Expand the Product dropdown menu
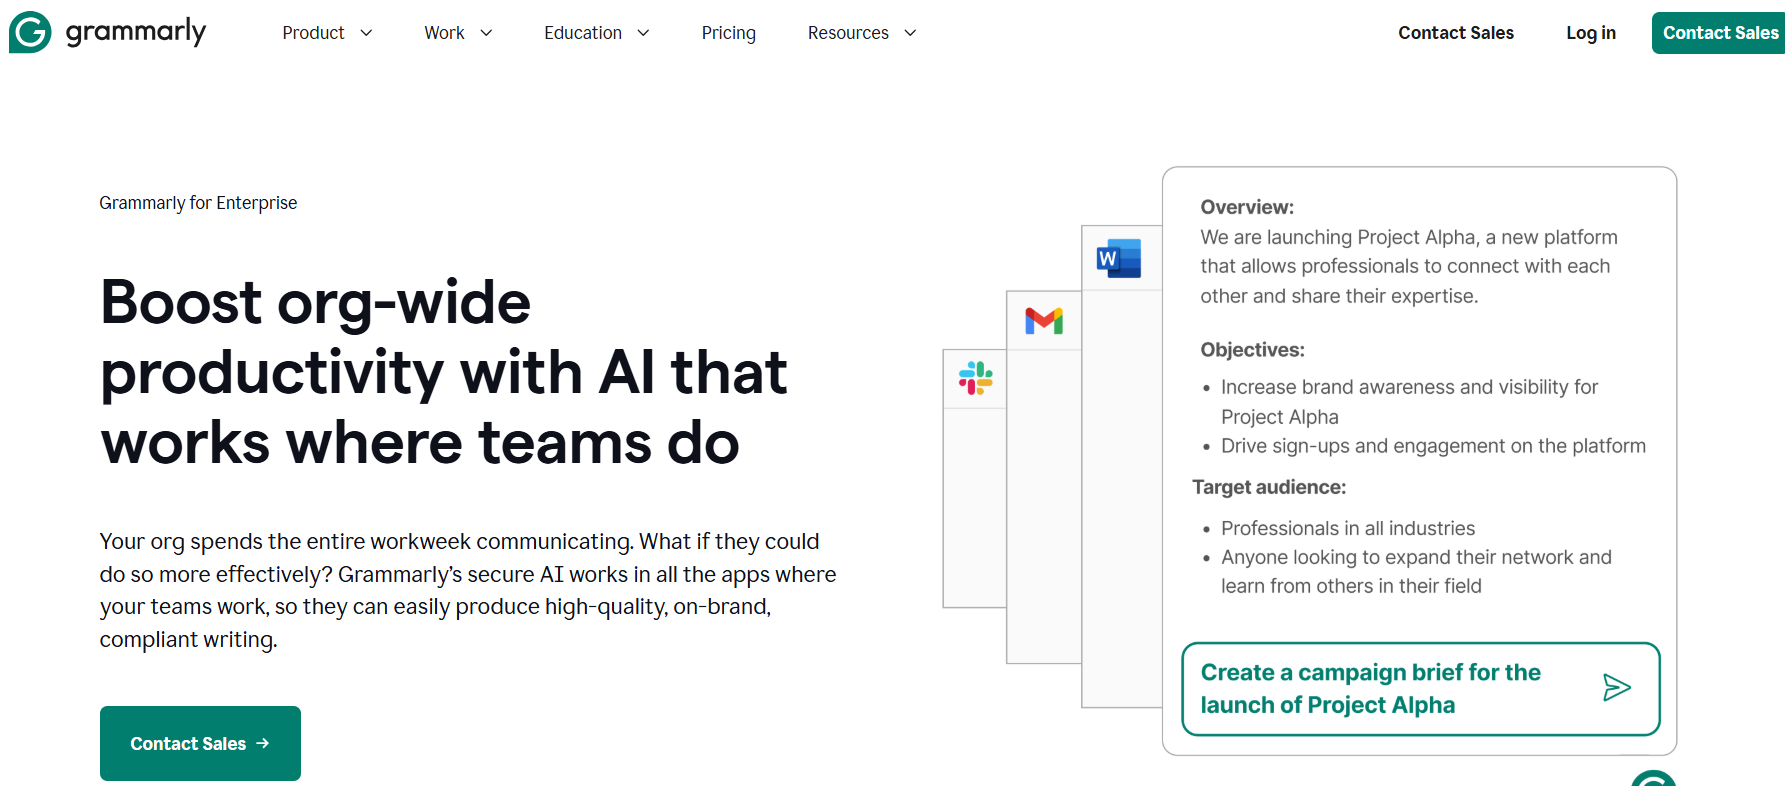The height and width of the screenshot is (786, 1785). coord(327,33)
